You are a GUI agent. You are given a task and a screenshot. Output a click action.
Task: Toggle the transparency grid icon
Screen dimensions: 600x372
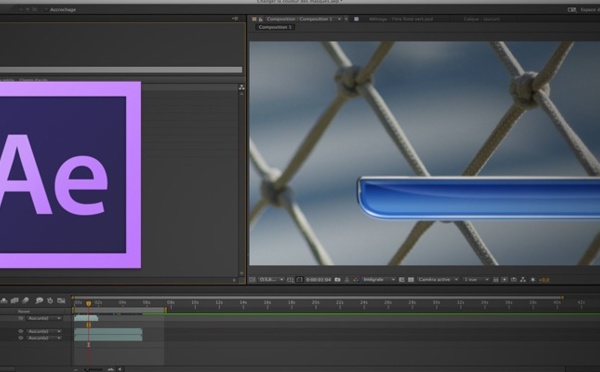[411, 280]
